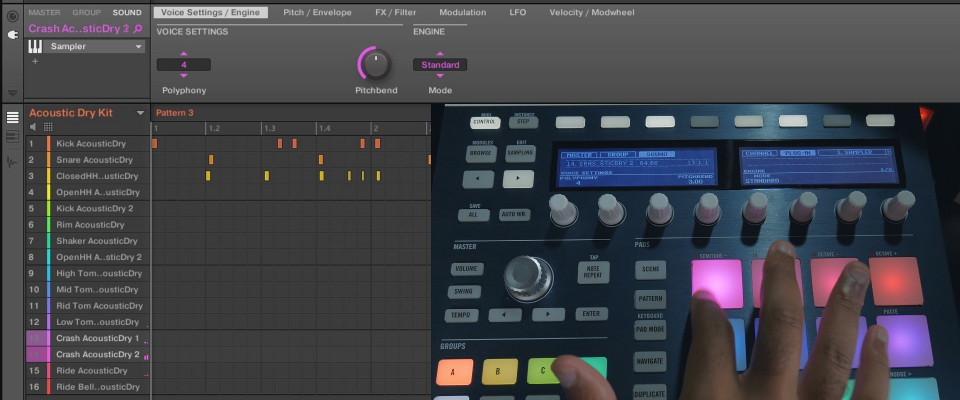Mute sound slot number 3

pyautogui.click(x=31, y=176)
